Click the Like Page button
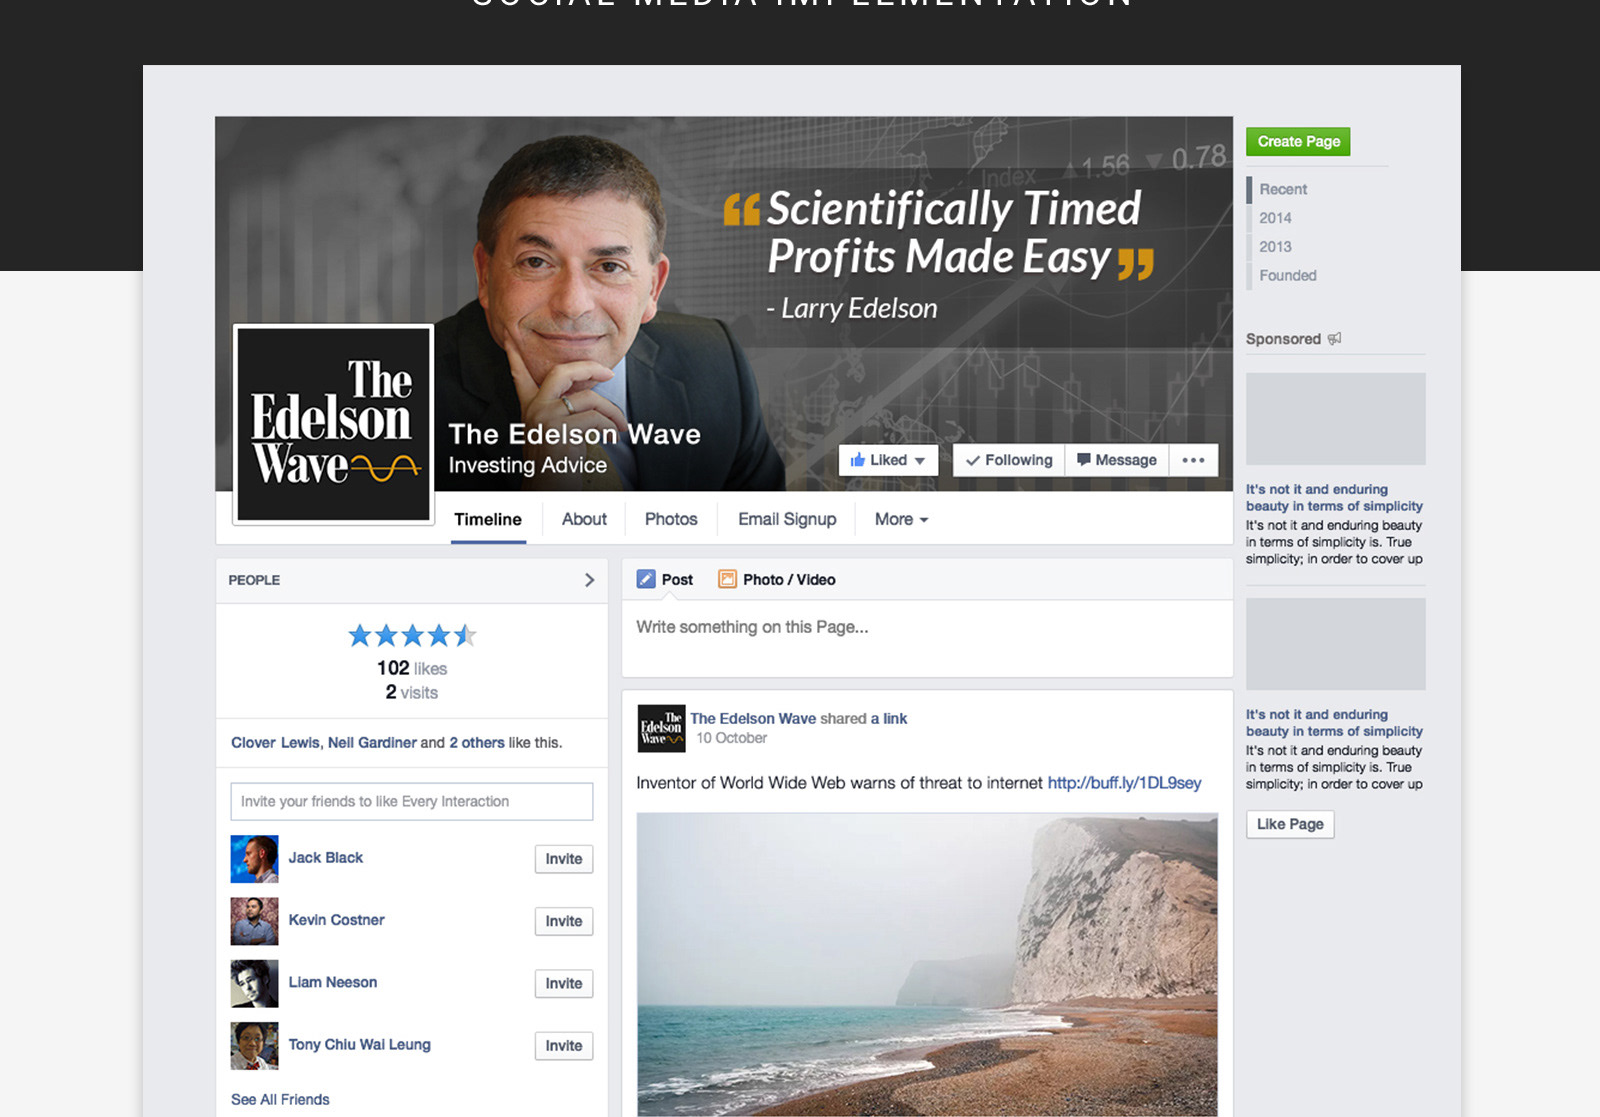 1290,824
